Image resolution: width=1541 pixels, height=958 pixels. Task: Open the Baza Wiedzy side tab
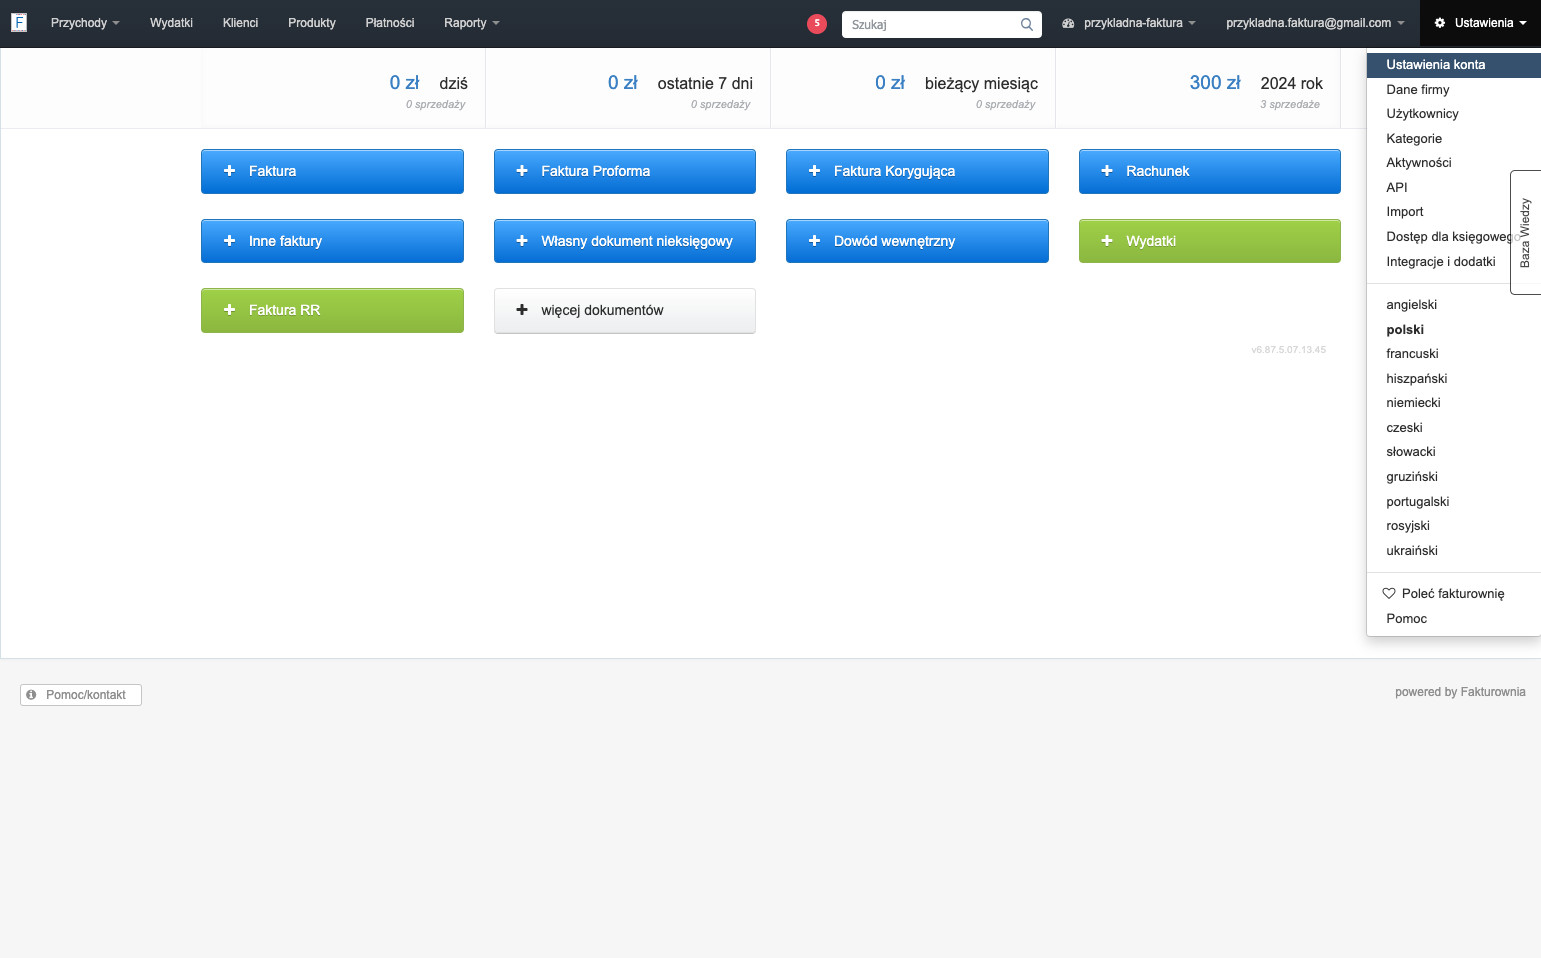pyautogui.click(x=1525, y=232)
